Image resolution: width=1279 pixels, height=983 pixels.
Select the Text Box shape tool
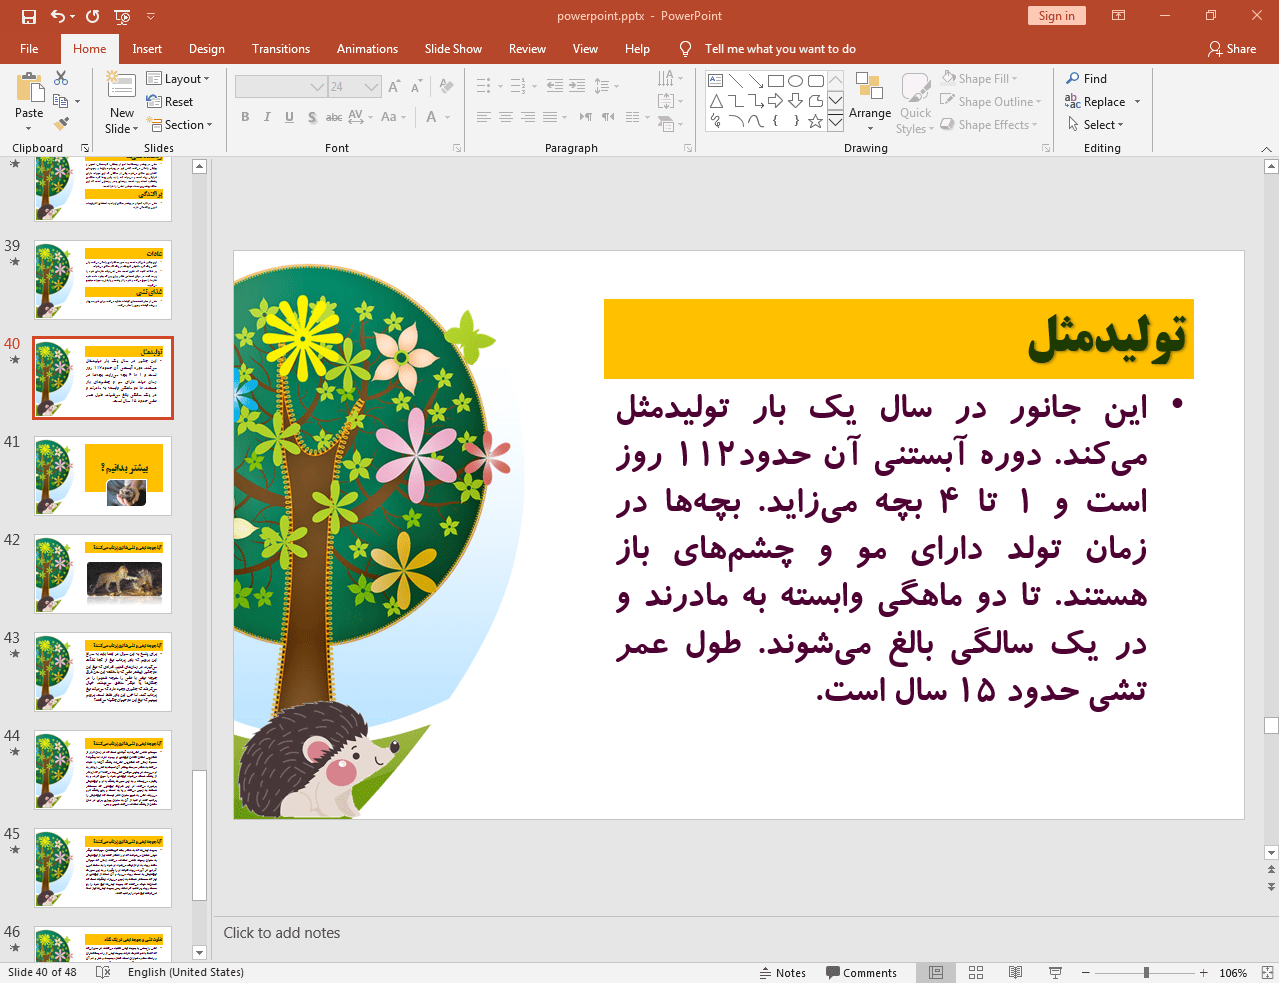pos(713,79)
